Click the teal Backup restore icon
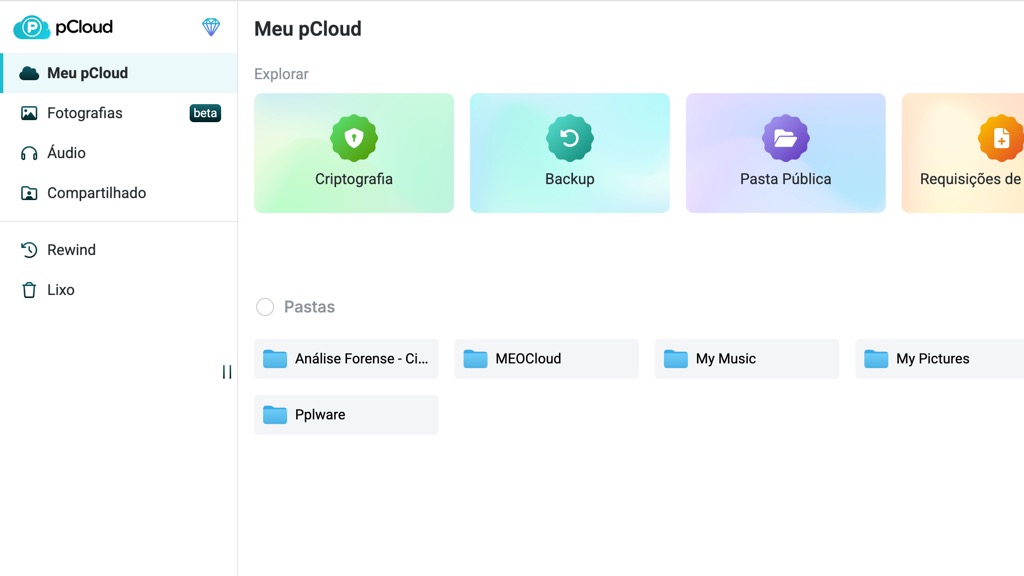This screenshot has height=576, width=1024. [x=570, y=138]
